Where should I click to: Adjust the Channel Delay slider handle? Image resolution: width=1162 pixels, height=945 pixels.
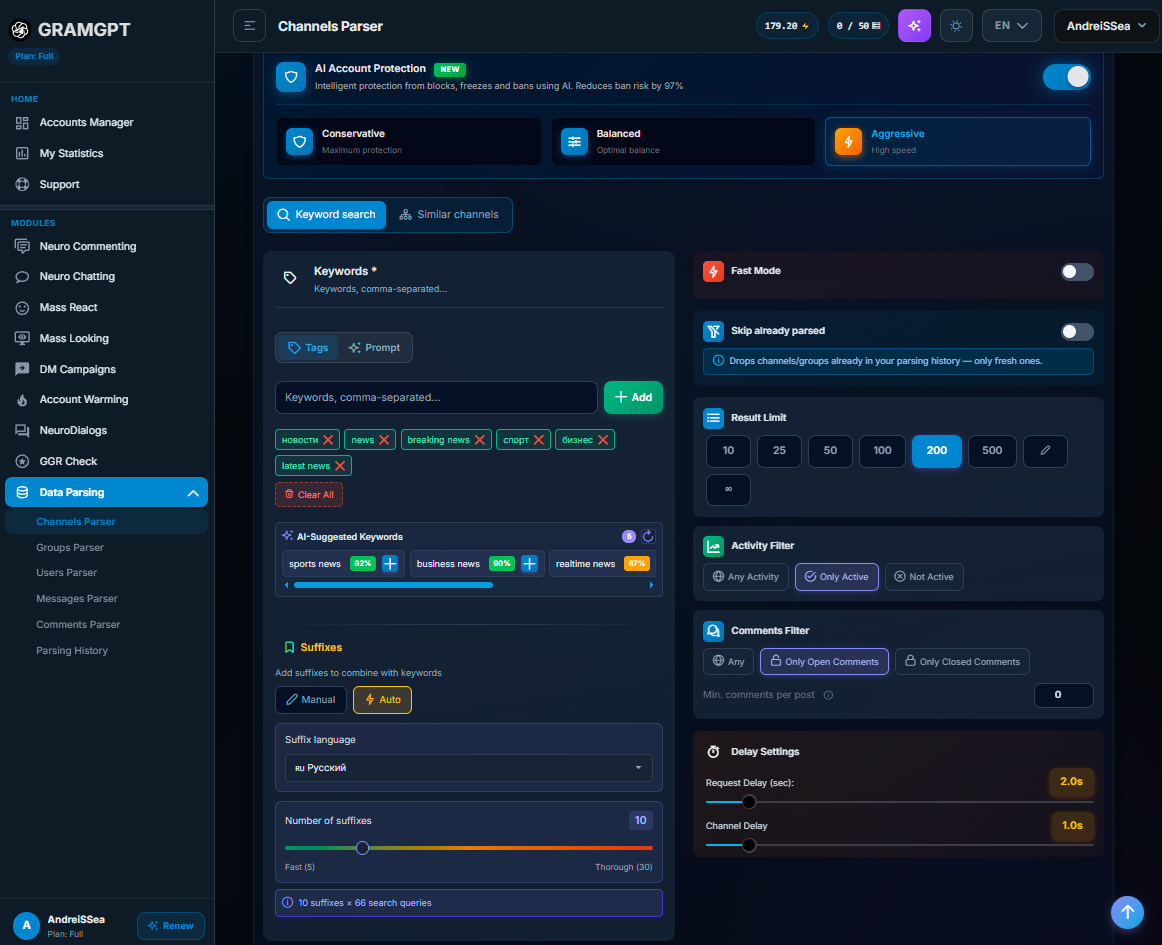tap(749, 845)
